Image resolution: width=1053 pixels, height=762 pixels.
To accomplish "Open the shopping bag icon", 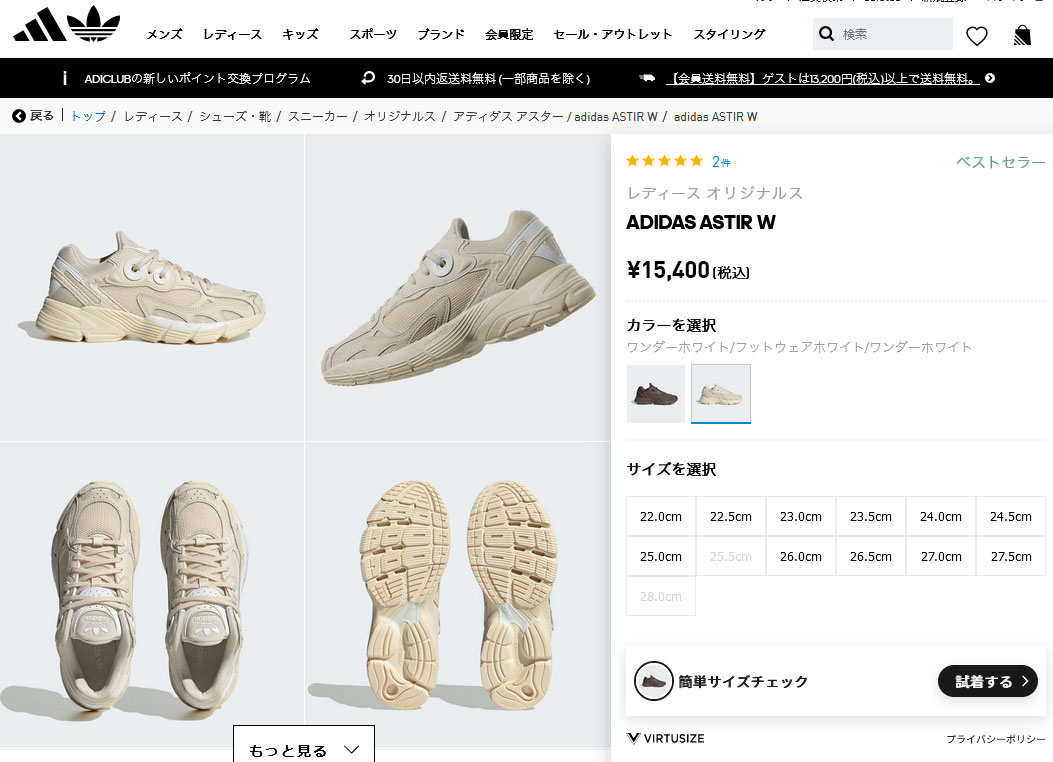I will (1022, 34).
